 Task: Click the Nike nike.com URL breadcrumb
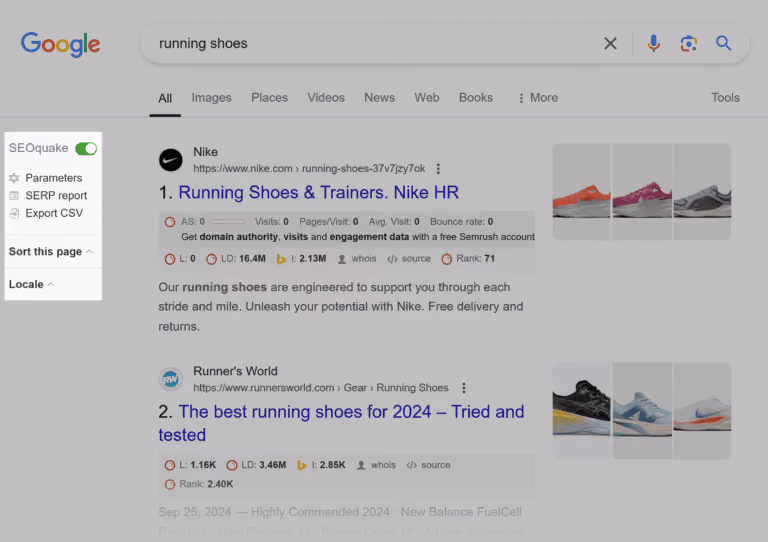[309, 168]
